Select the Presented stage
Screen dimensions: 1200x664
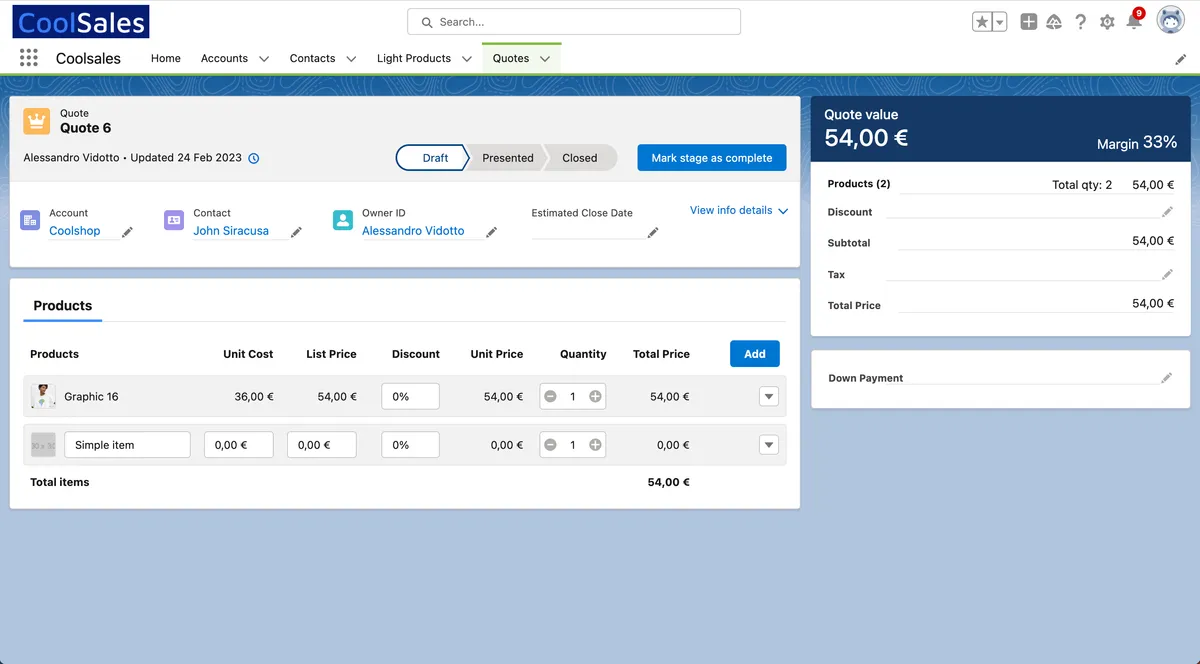click(508, 158)
